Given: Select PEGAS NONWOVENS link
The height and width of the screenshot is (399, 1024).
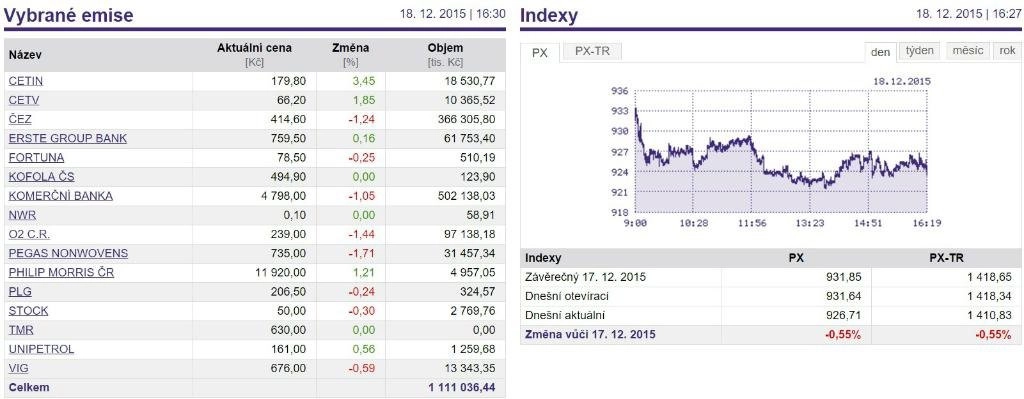Looking at the screenshot, I should point(69,253).
